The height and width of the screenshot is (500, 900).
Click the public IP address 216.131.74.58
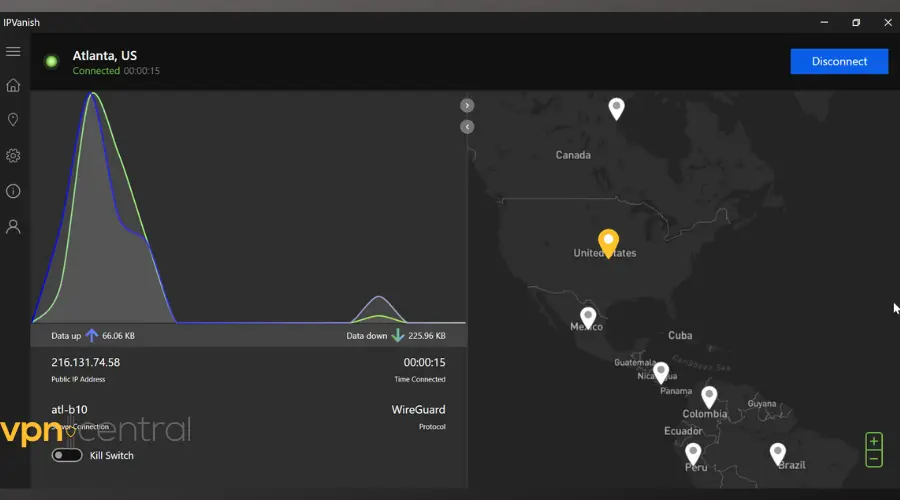(86, 362)
